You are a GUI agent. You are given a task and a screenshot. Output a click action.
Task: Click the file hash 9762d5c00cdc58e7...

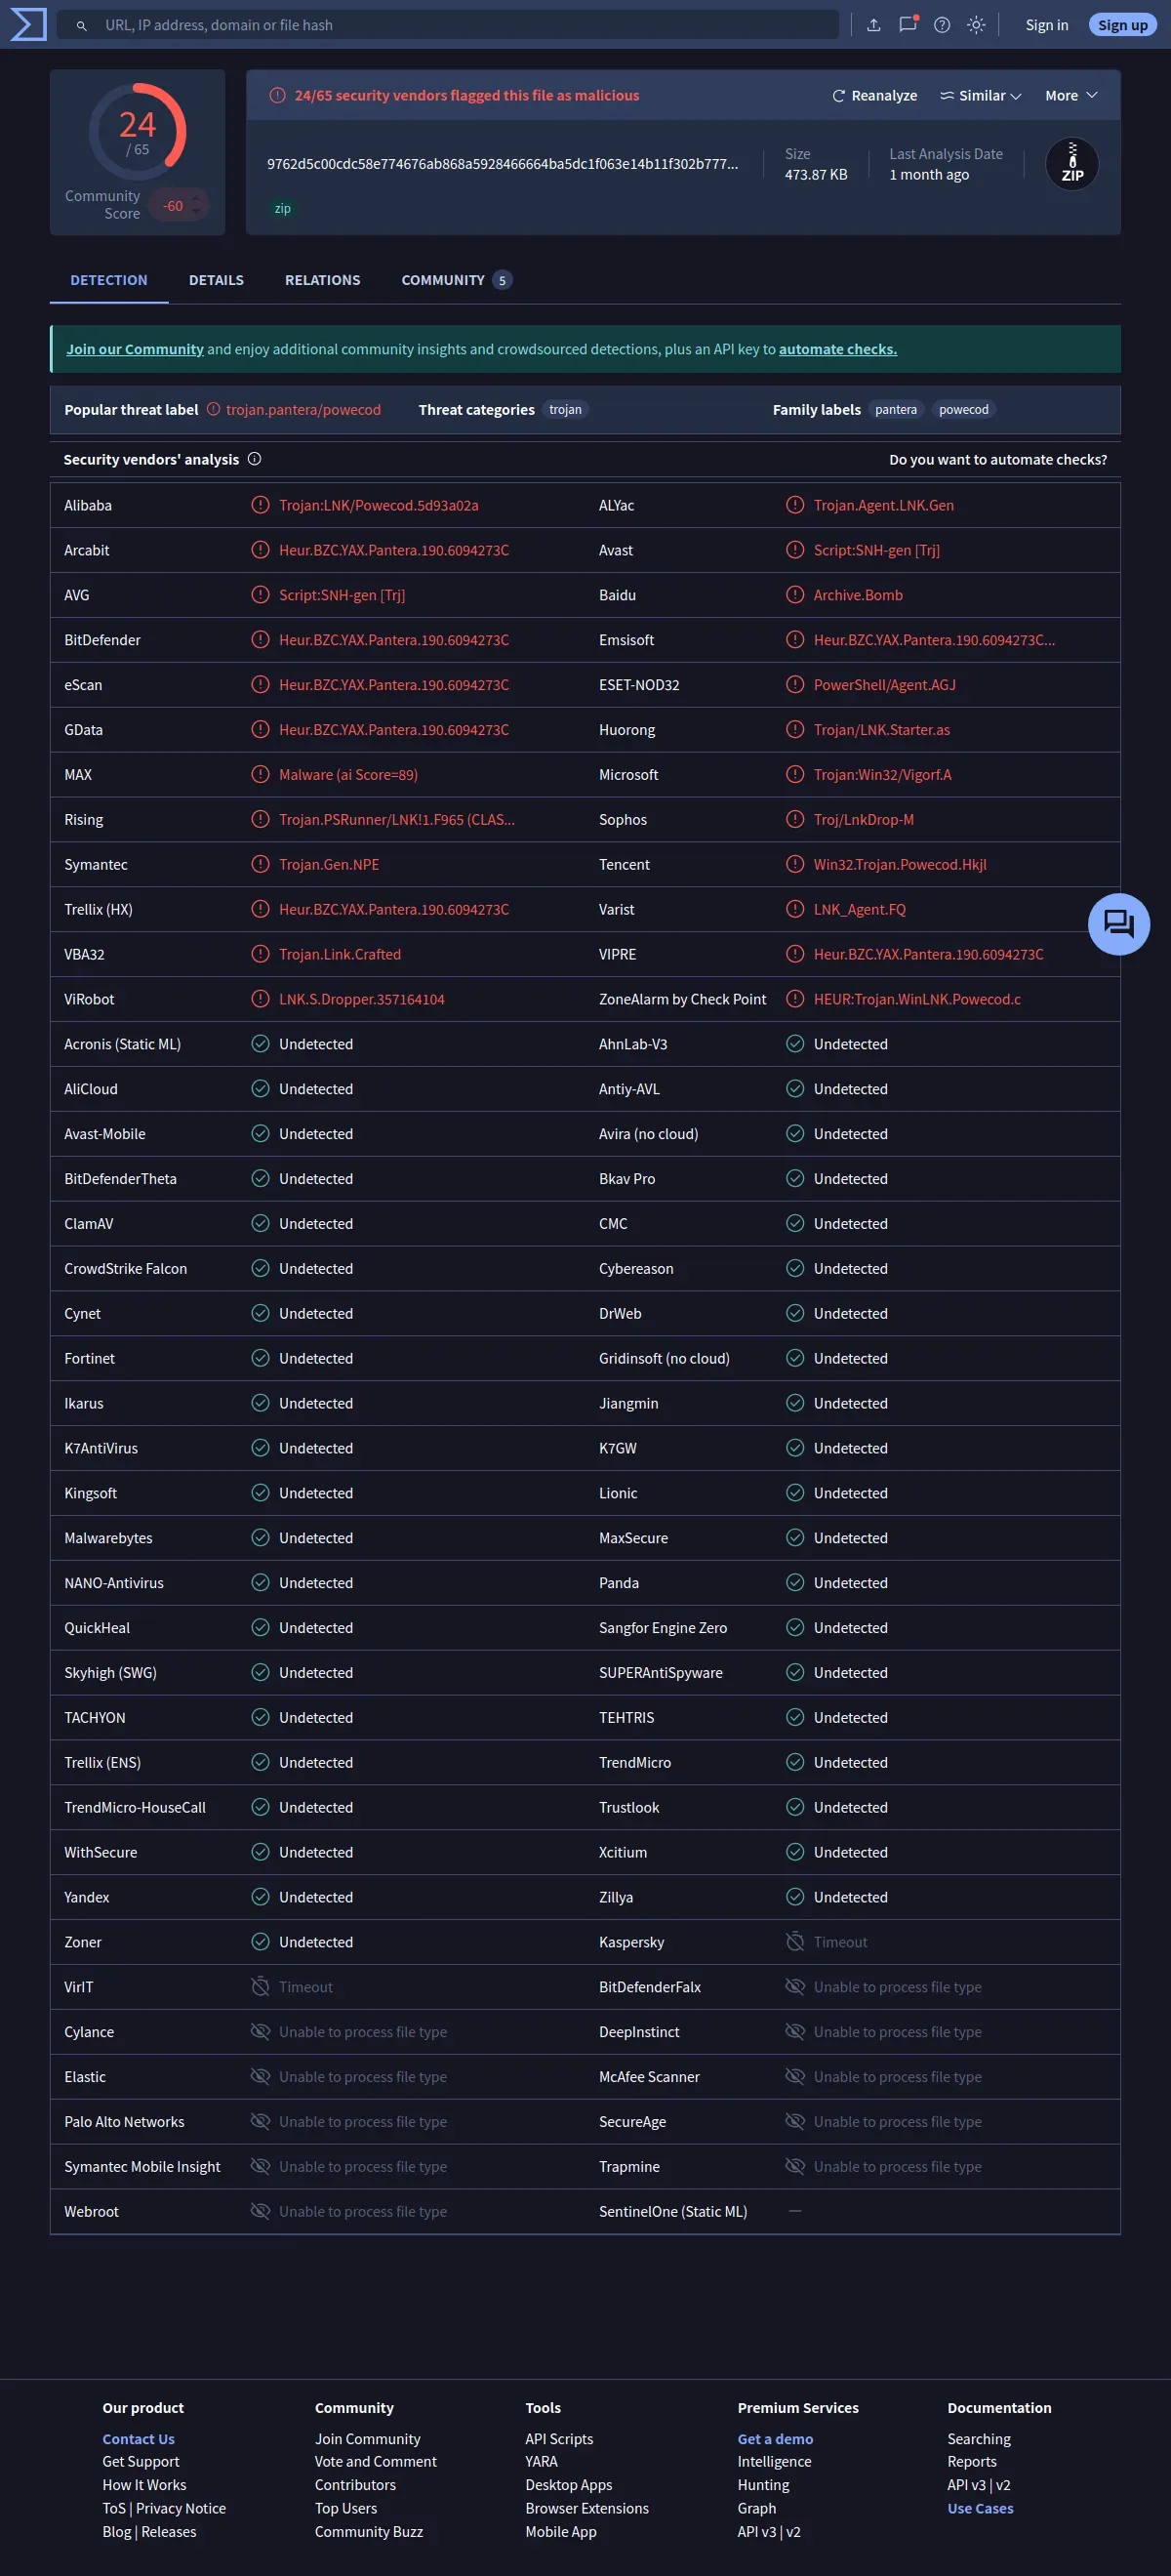coord(502,164)
